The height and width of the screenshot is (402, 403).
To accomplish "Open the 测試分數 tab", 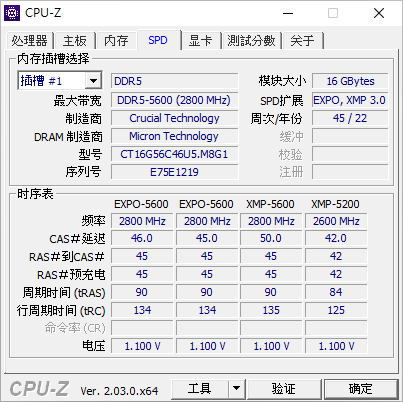I will coord(251,41).
